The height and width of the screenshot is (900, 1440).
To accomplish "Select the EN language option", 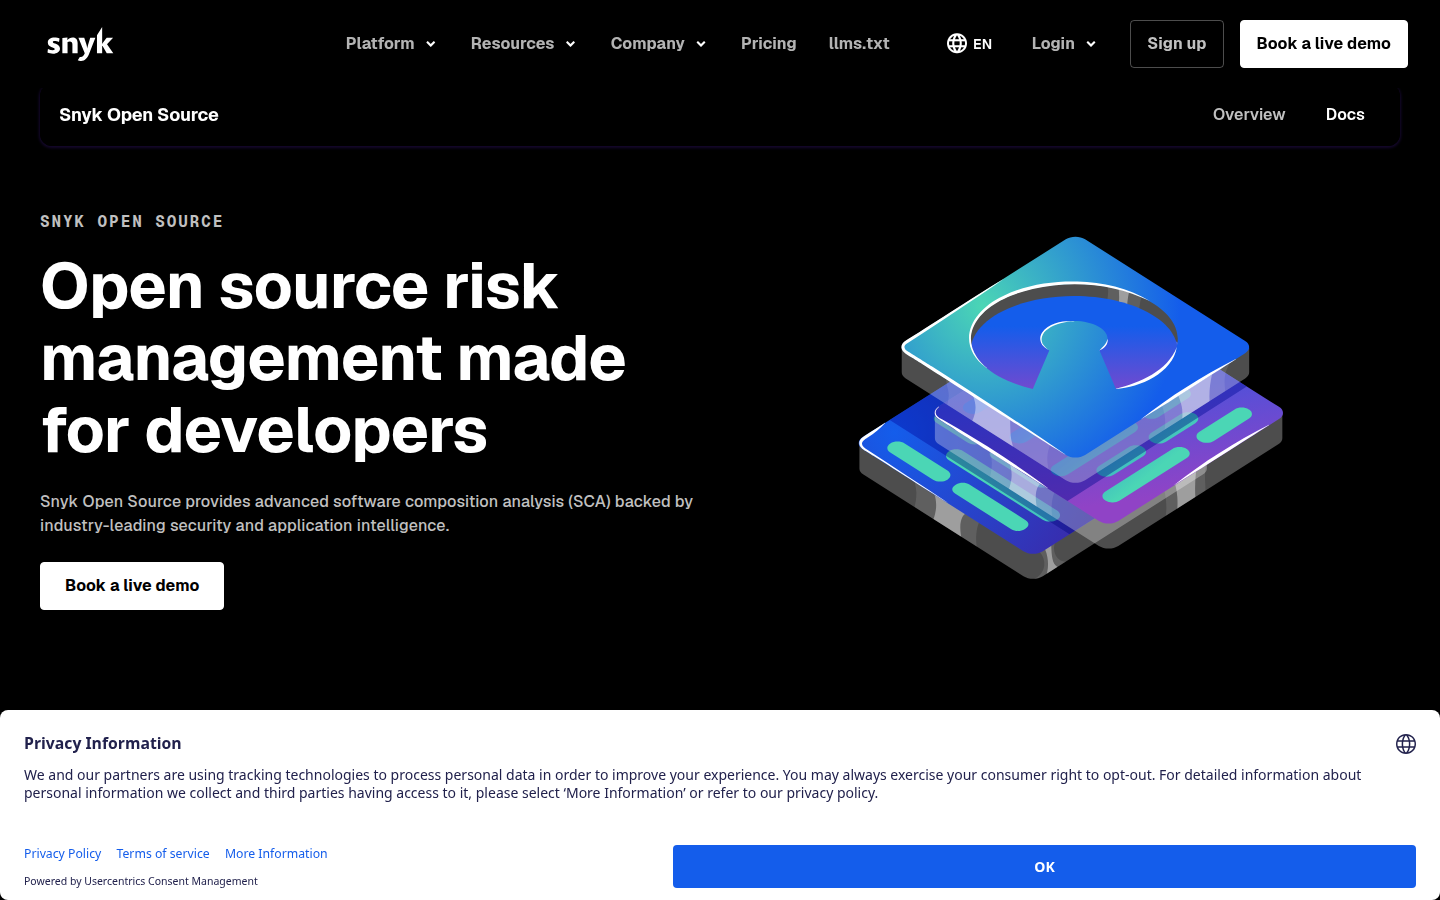I will pyautogui.click(x=982, y=44).
